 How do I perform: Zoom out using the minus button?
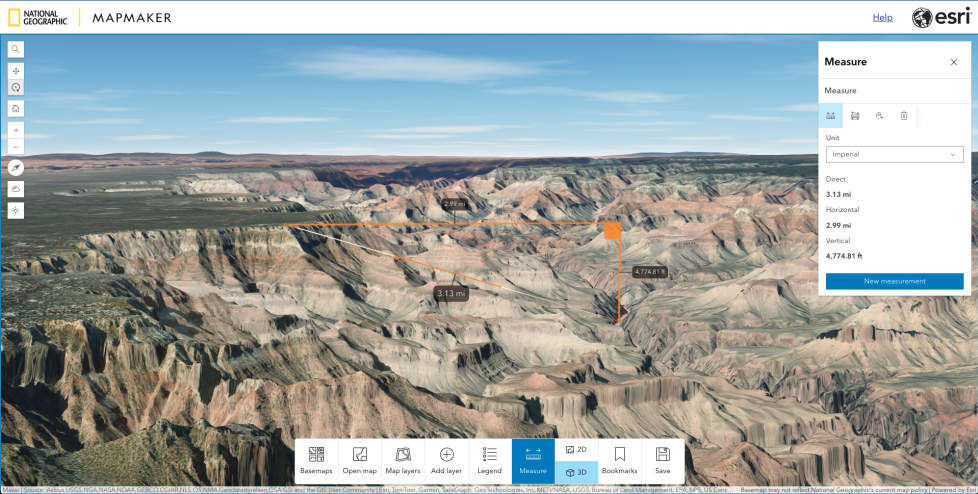coord(16,147)
